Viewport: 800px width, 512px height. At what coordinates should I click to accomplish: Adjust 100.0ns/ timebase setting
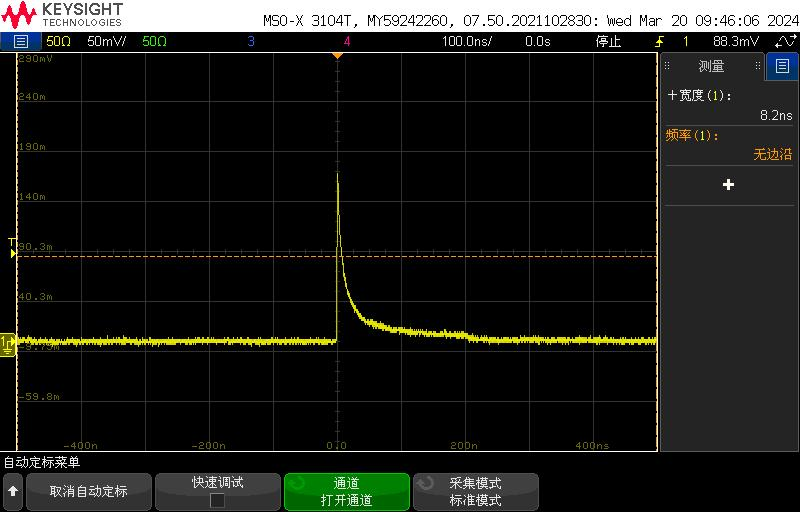pyautogui.click(x=467, y=41)
